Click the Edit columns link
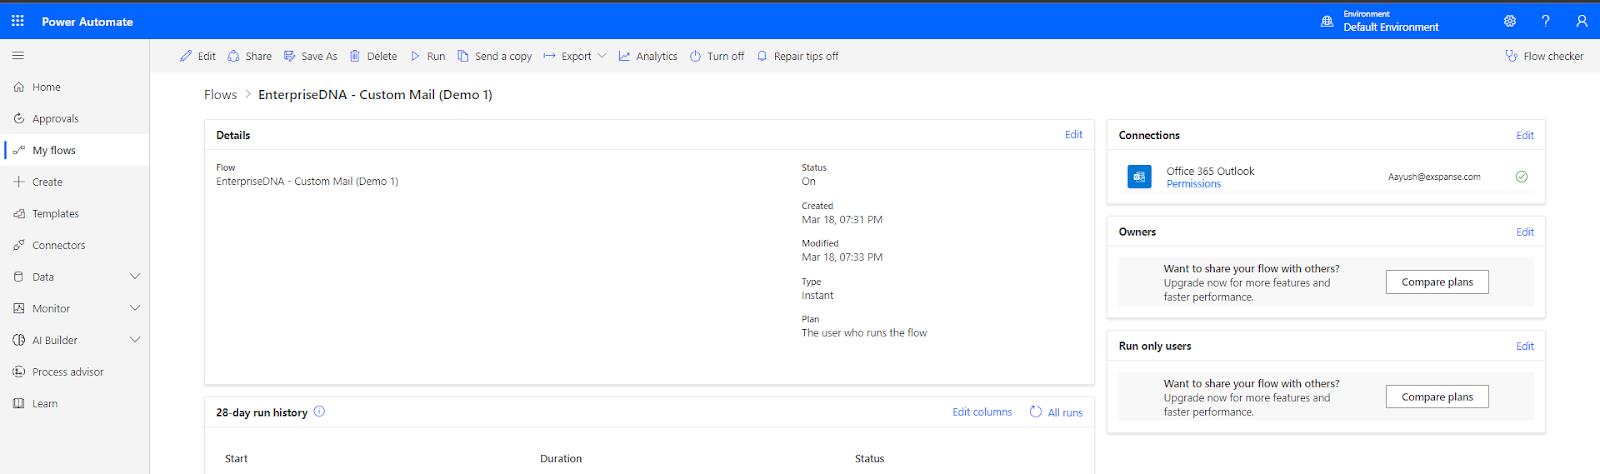This screenshot has width=1600, height=474. (982, 412)
